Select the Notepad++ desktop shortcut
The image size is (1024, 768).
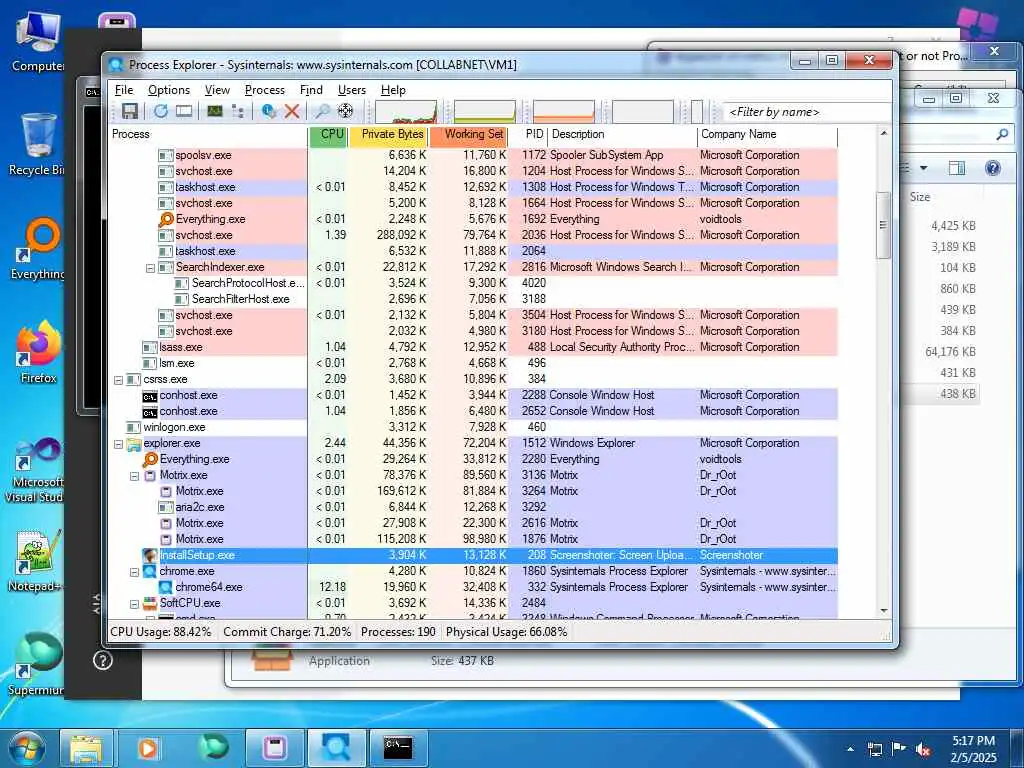point(37,560)
